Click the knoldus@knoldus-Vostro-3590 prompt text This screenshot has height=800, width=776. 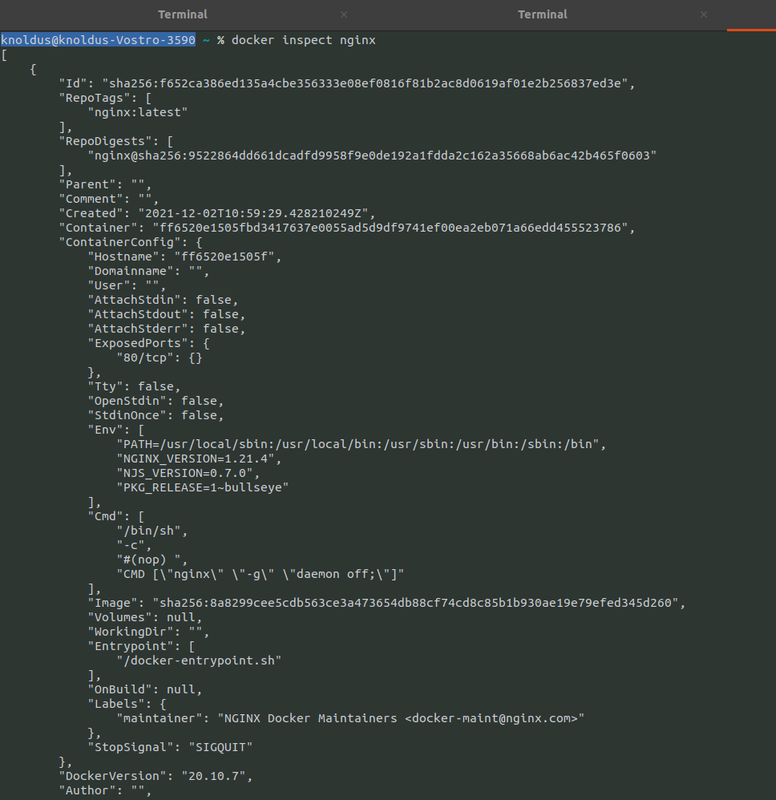(x=98, y=40)
